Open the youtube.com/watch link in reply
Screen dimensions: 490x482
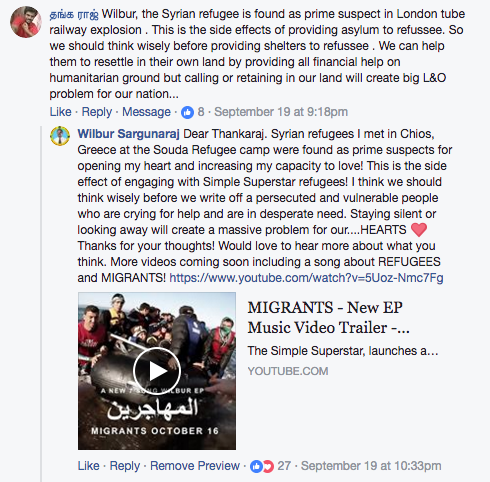(x=306, y=278)
